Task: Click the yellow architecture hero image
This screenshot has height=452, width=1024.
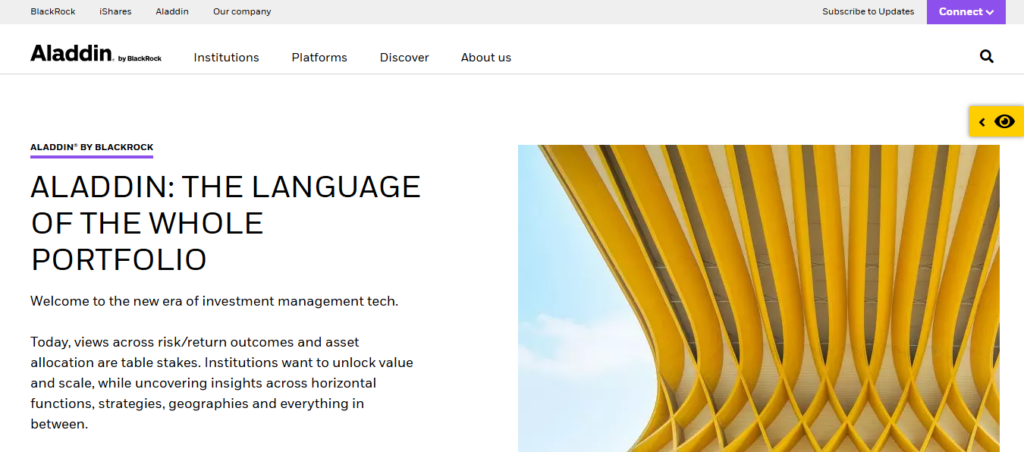Action: (758, 298)
